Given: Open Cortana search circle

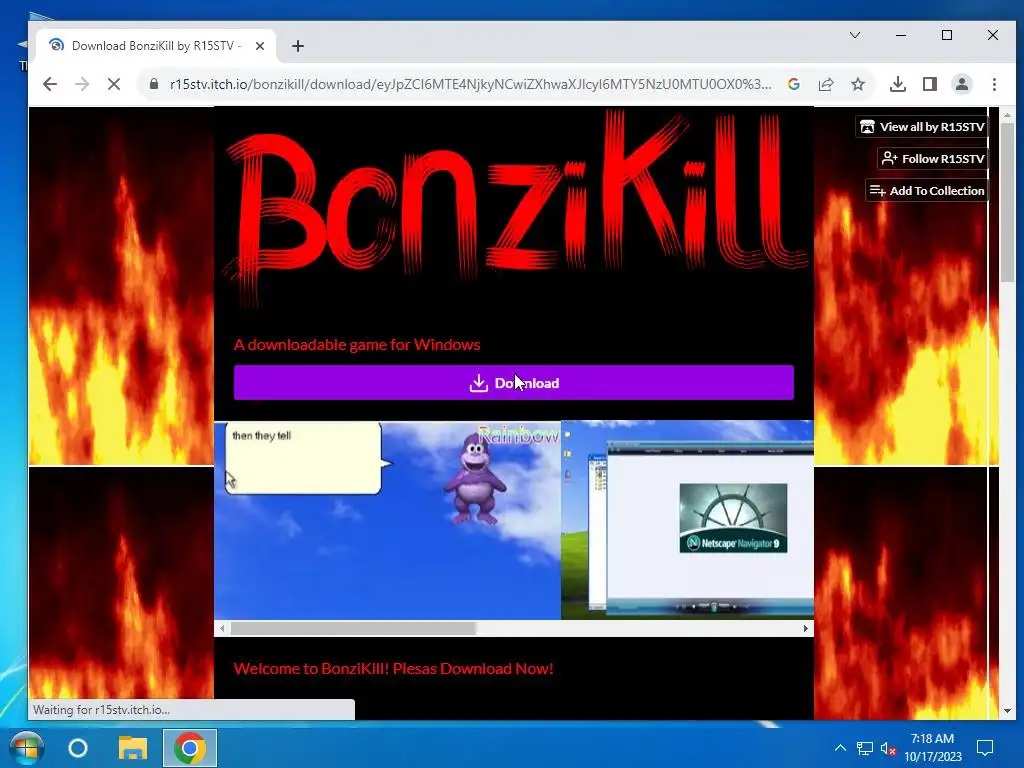Looking at the screenshot, I should (x=78, y=748).
